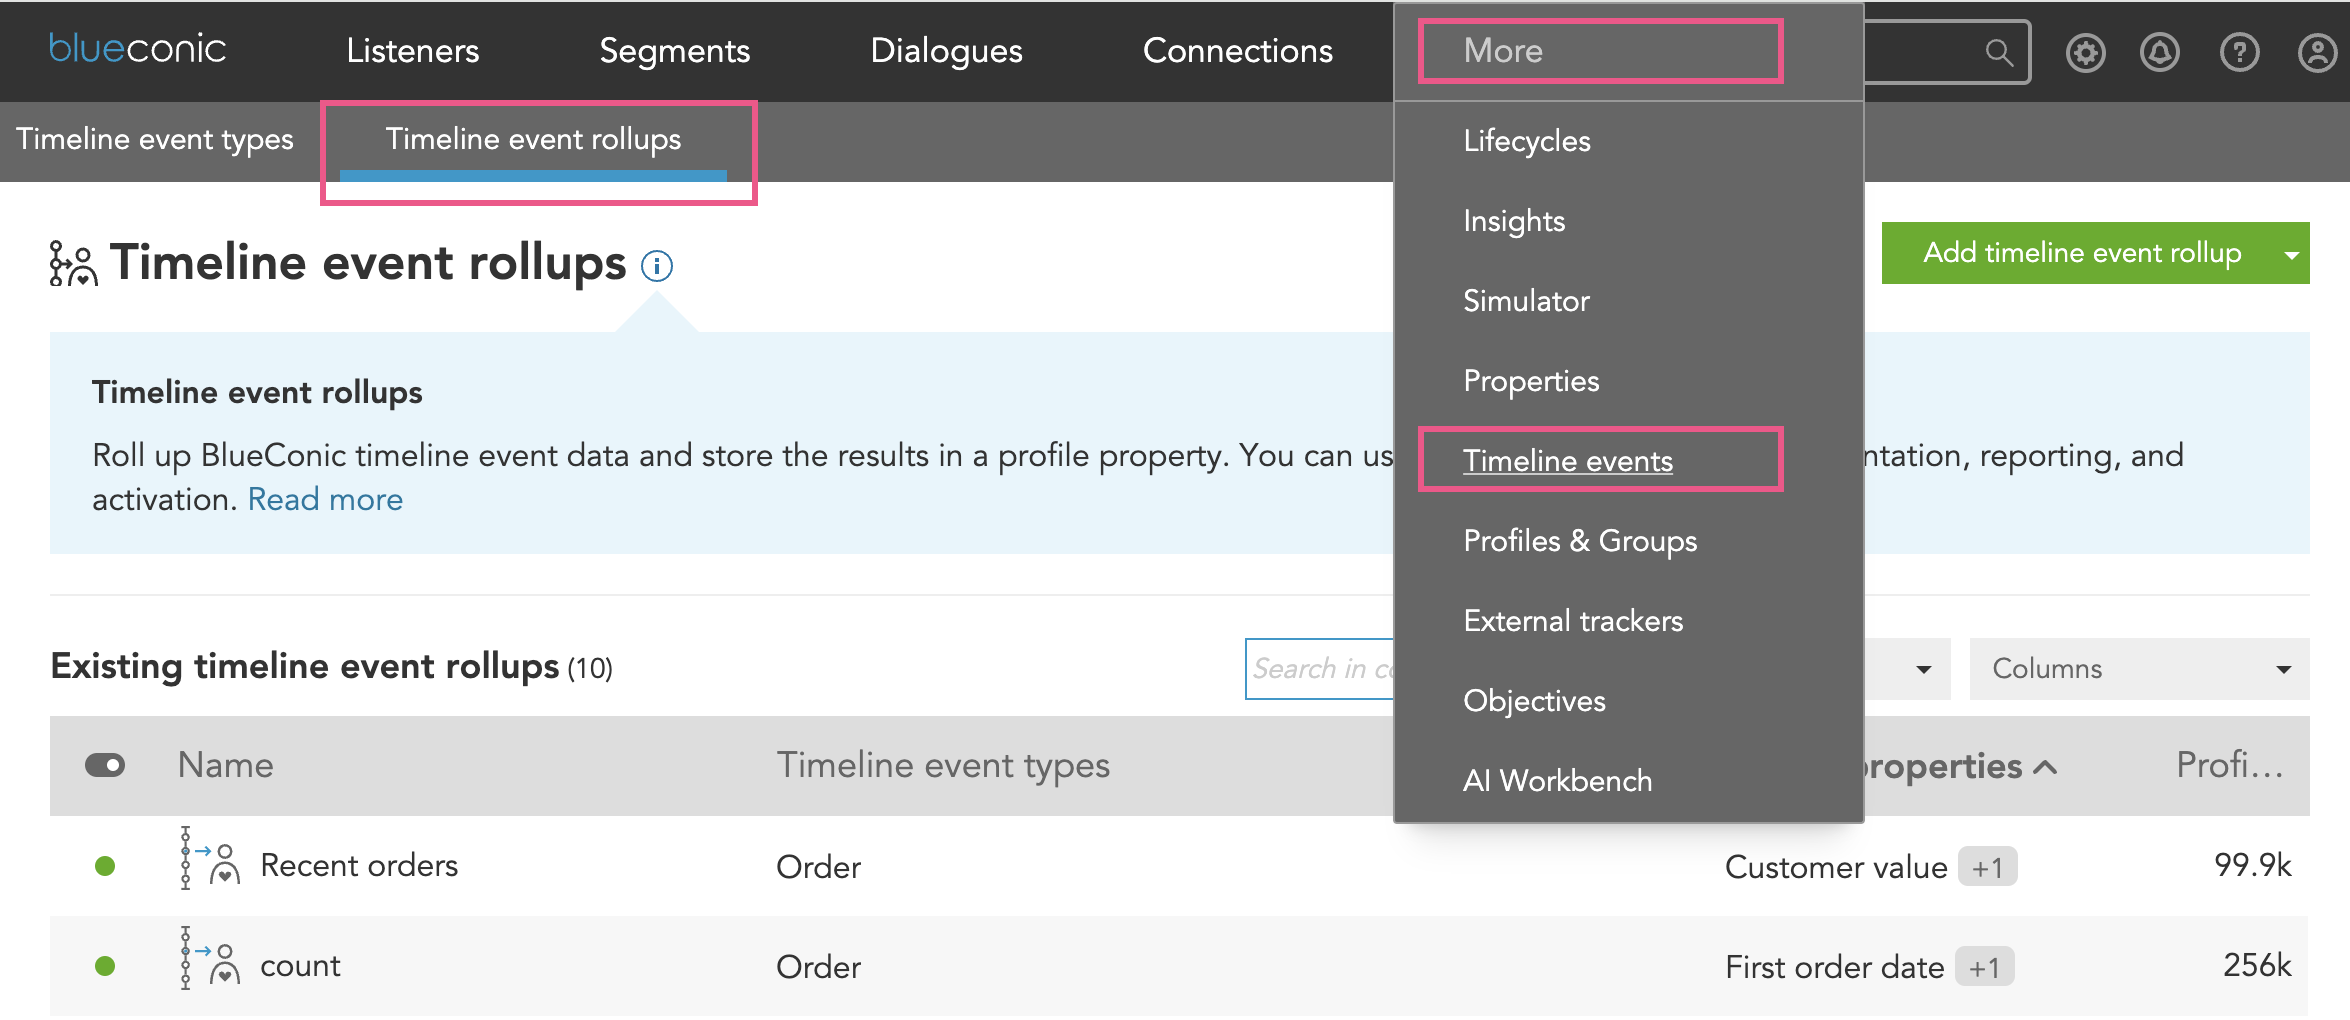This screenshot has width=2350, height=1020.
Task: Click the Search in columns field
Action: (1319, 668)
